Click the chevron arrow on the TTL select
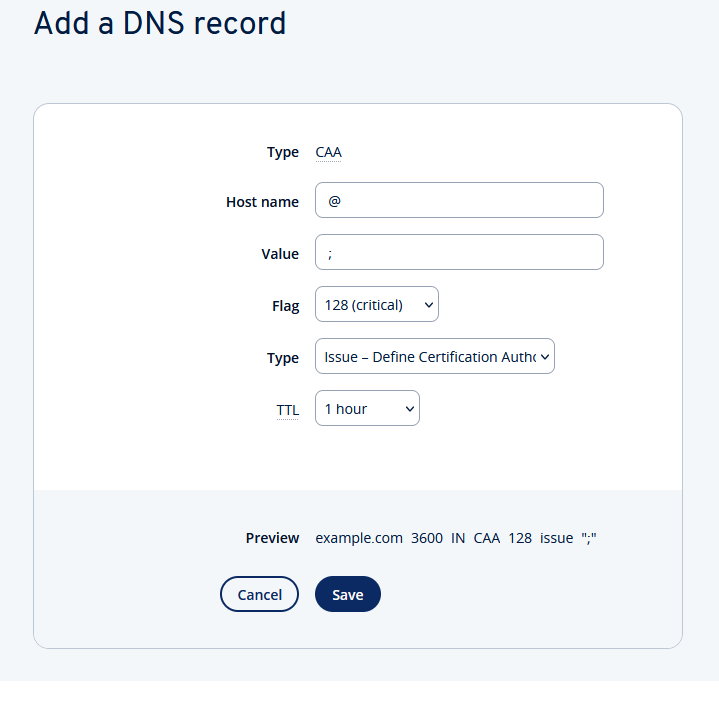 tap(409, 409)
